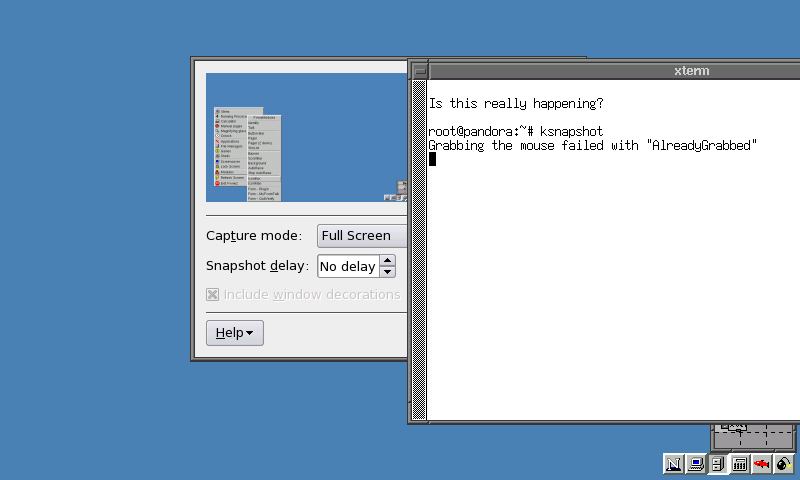
Task: Increase snapshot delay with up arrow
Action: point(388,261)
